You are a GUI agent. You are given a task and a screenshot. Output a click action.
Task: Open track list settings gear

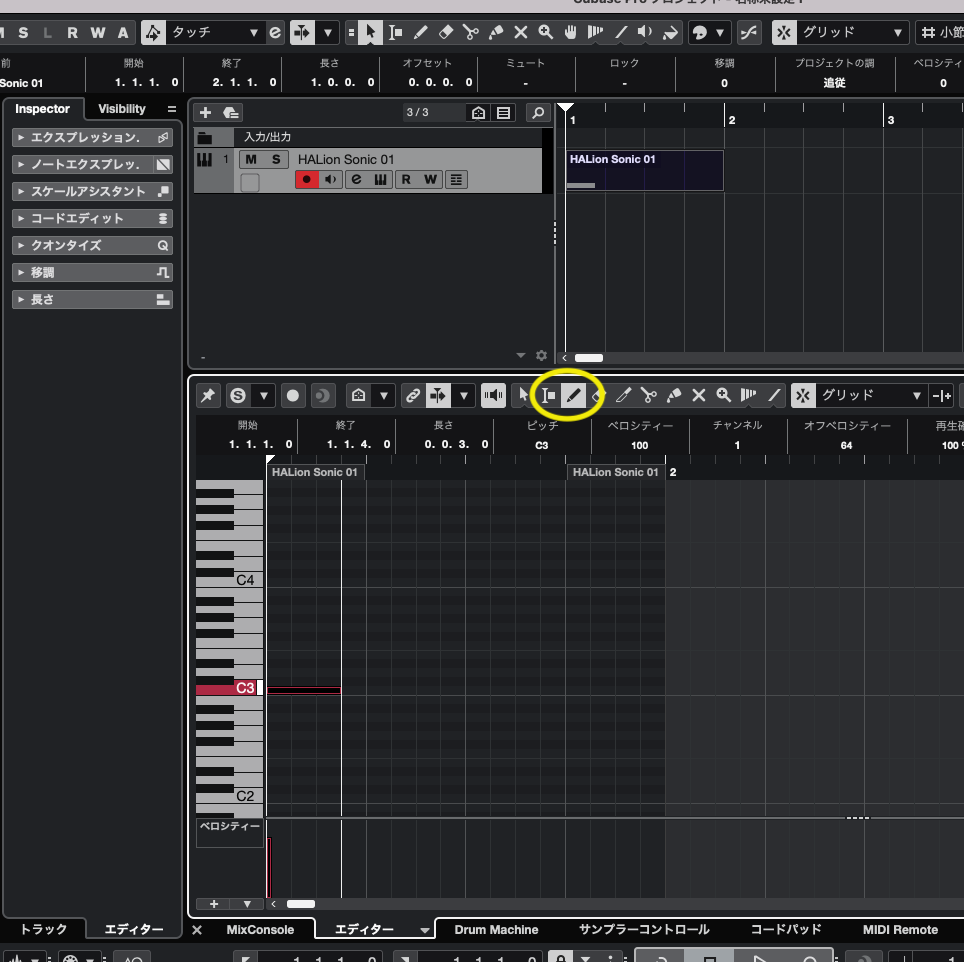point(541,355)
